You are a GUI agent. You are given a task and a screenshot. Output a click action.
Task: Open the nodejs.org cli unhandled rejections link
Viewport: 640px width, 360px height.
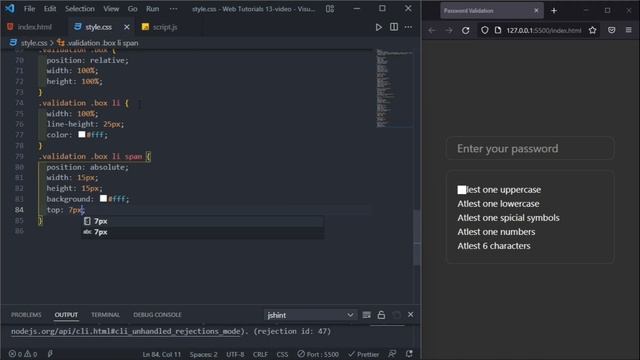coord(125,331)
